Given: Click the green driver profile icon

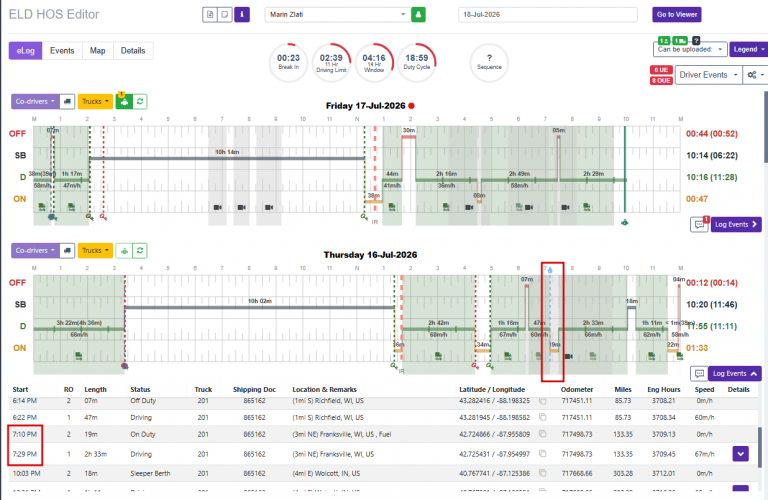Looking at the screenshot, I should pos(418,15).
